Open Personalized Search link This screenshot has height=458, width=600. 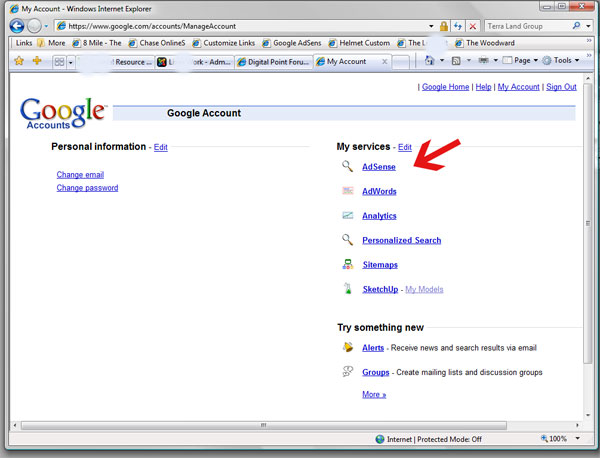401,240
